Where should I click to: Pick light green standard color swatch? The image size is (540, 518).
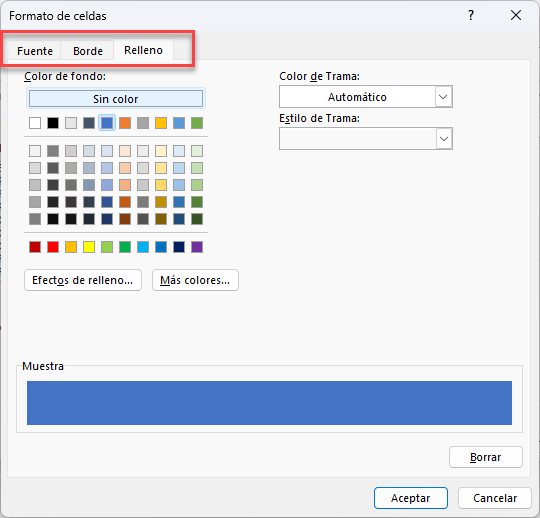pyautogui.click(x=107, y=247)
